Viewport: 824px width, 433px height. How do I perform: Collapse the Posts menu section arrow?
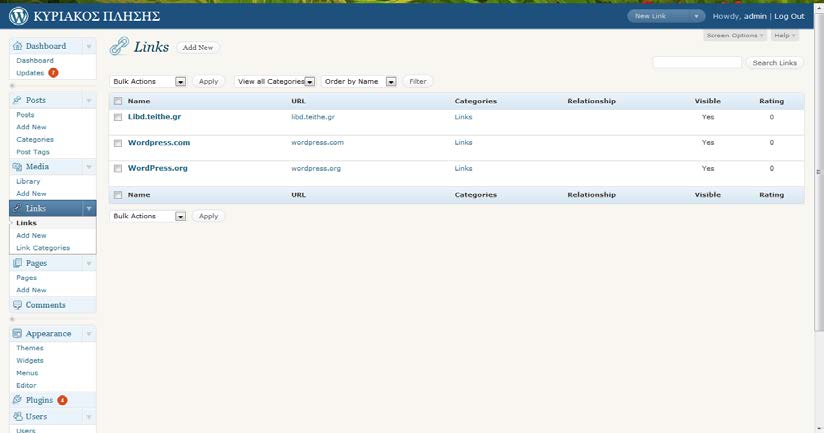(89, 100)
